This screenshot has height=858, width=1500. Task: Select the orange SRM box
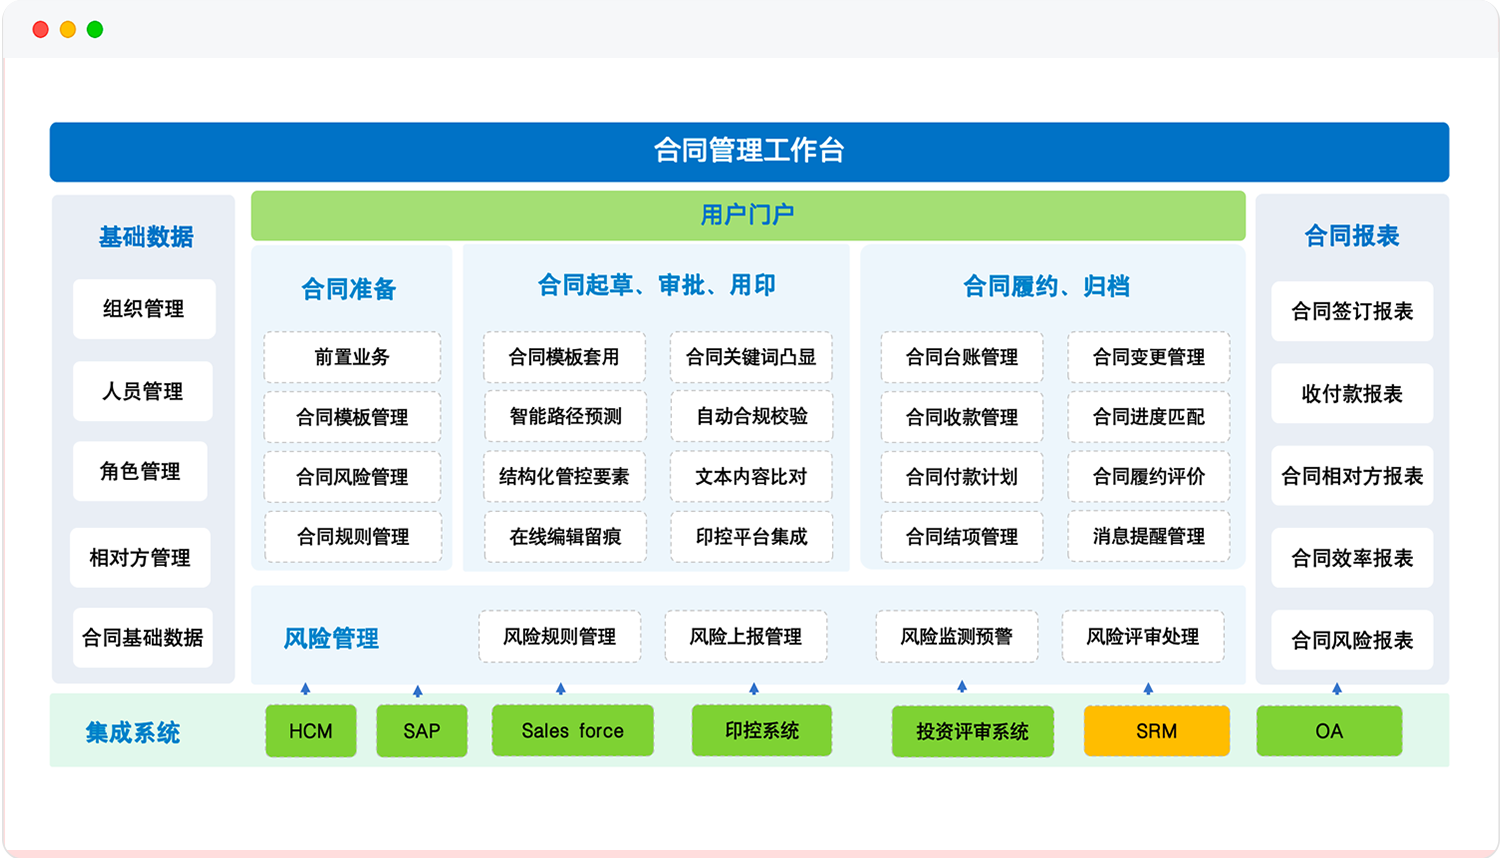1157,731
